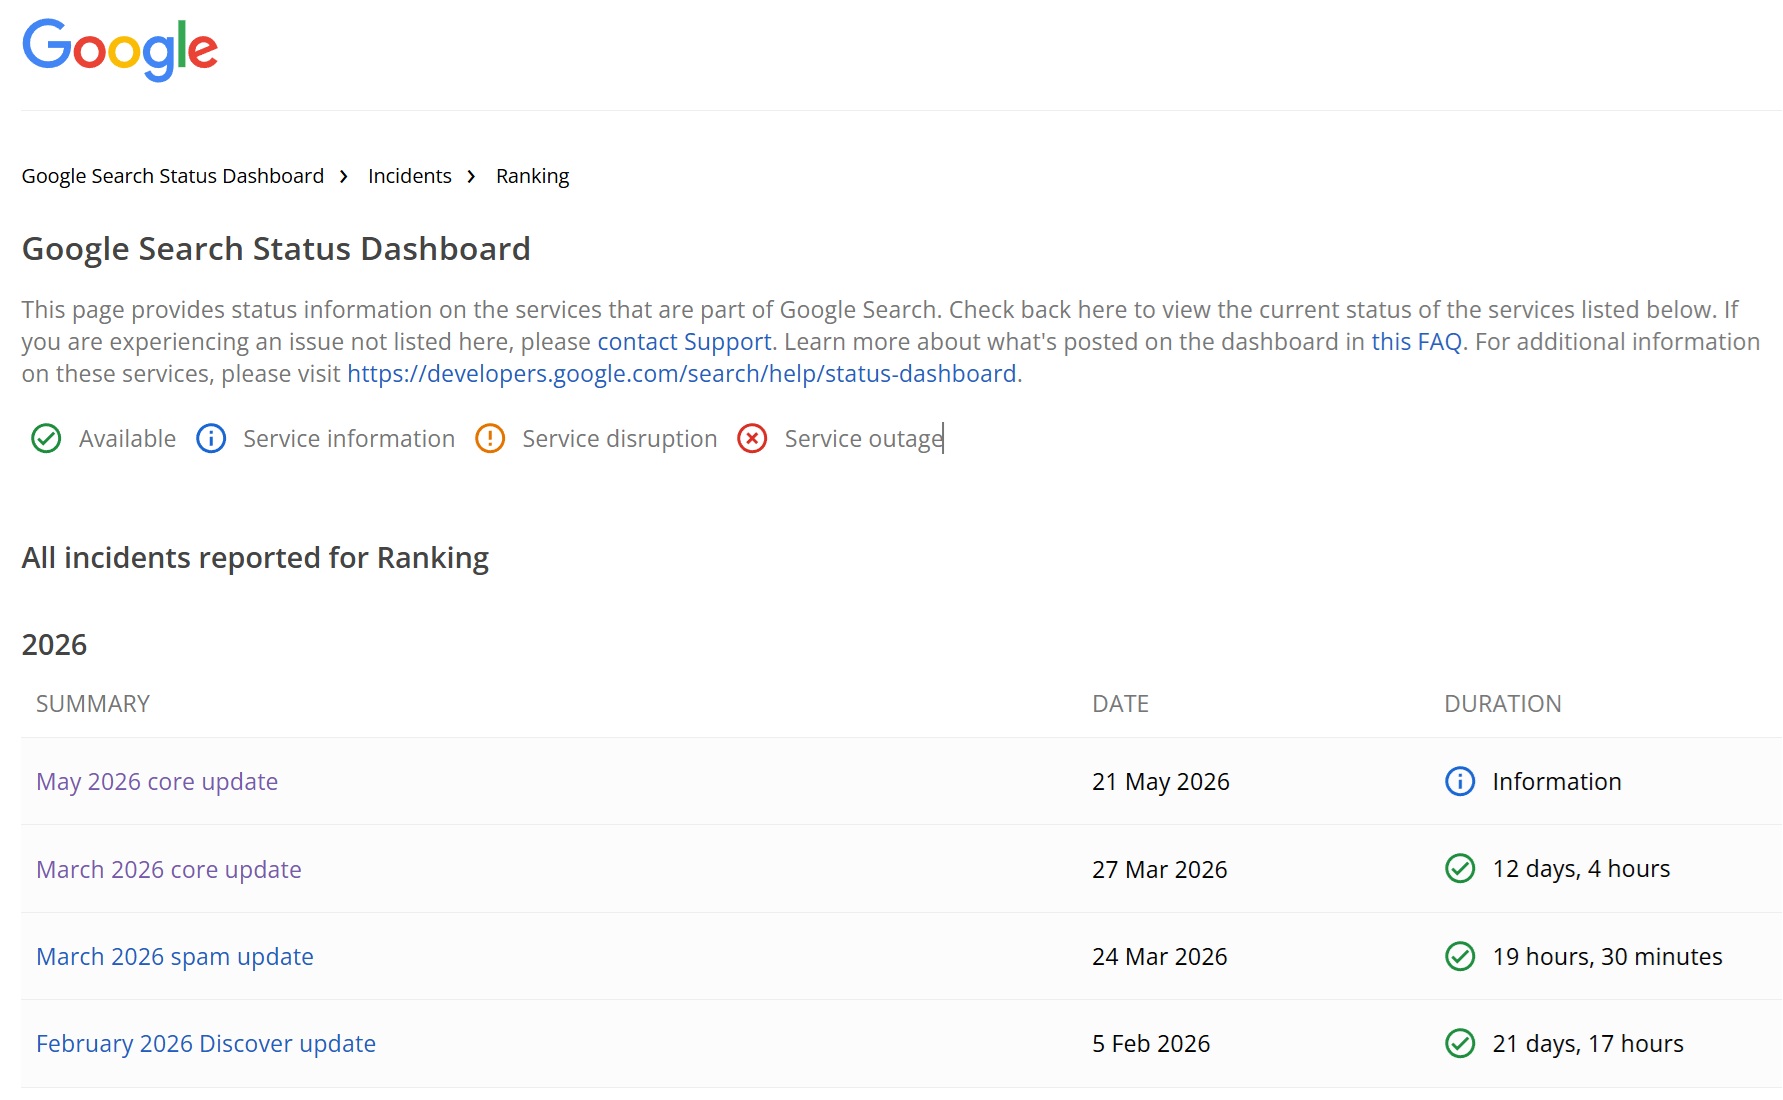Image resolution: width=1783 pixels, height=1100 pixels.
Task: Click the Available legend label
Action: tap(127, 439)
